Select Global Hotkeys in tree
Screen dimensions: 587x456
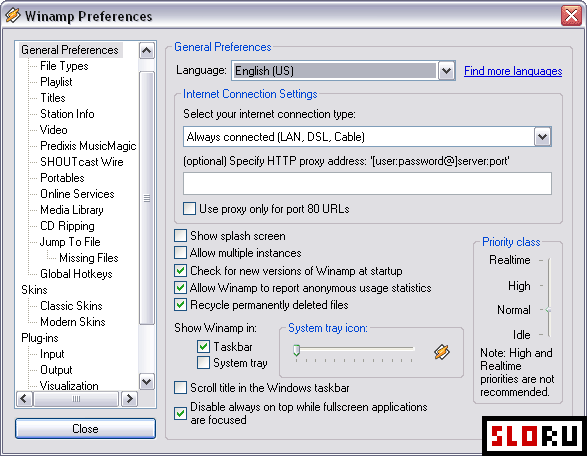[76, 274]
